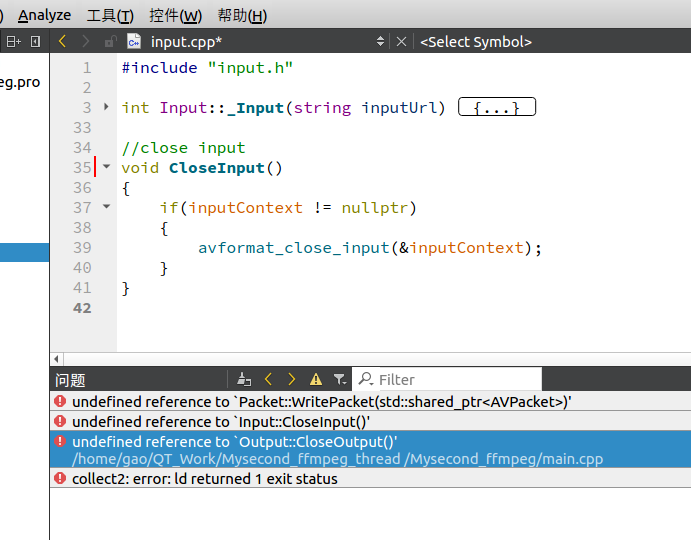Viewport: 691px width, 540px height.
Task: Click the #include "input.h" line
Action: coord(207,67)
